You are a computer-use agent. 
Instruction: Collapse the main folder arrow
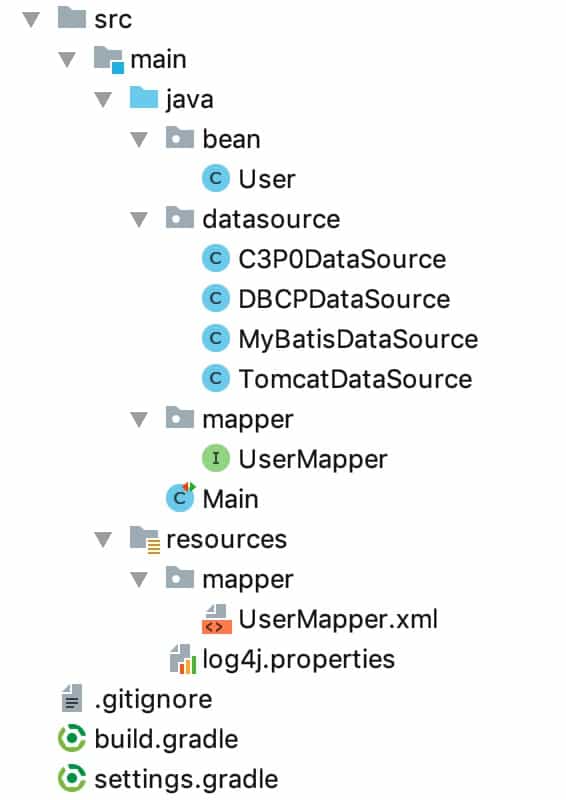point(67,60)
